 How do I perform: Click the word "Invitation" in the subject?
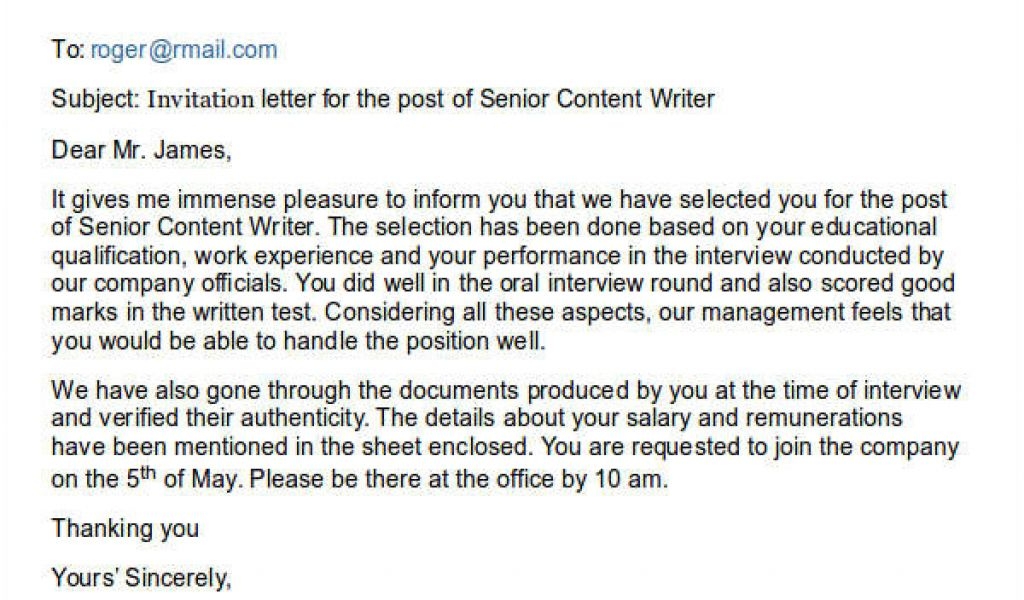tap(201, 99)
